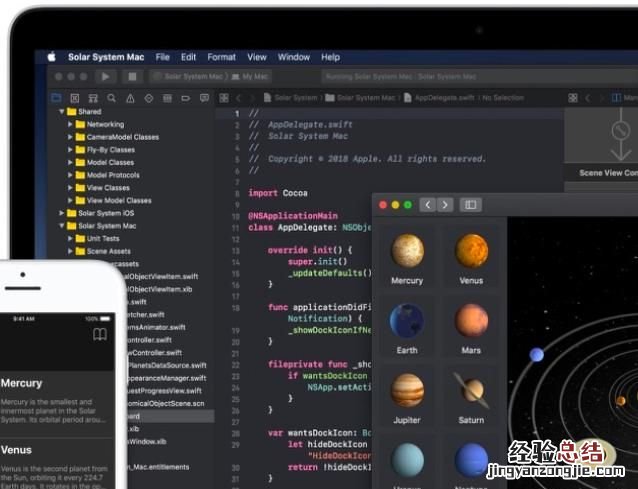Screen dimensions: 638x489
Task: Click the Run (play) button in Xcode toolbar
Action: coord(106,76)
